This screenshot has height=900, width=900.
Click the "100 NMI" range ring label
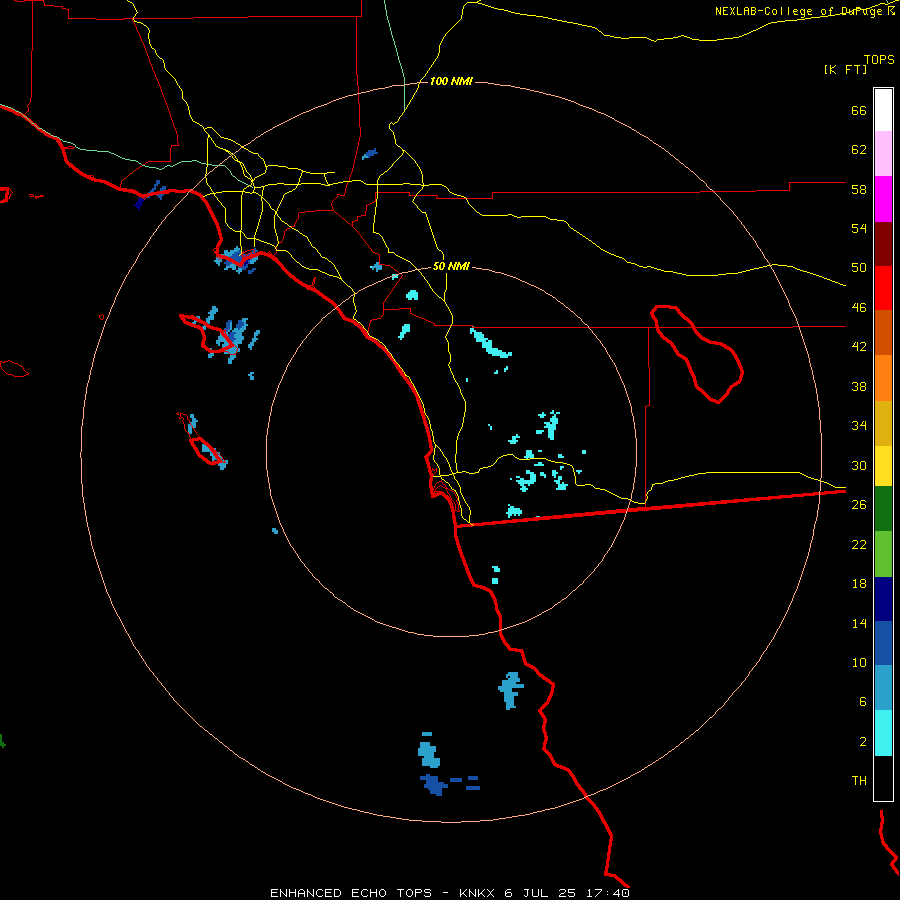coord(451,82)
